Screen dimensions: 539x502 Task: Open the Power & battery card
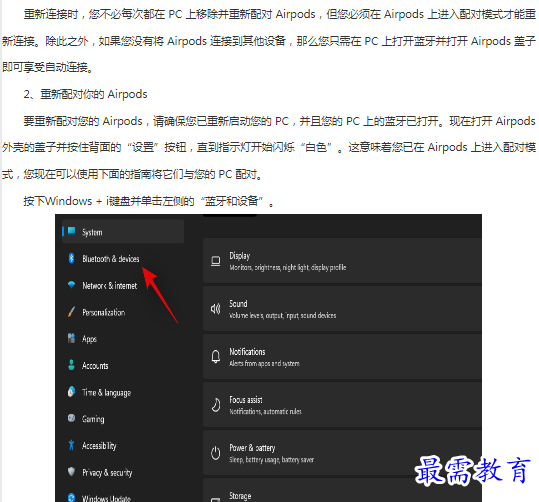click(x=342, y=453)
